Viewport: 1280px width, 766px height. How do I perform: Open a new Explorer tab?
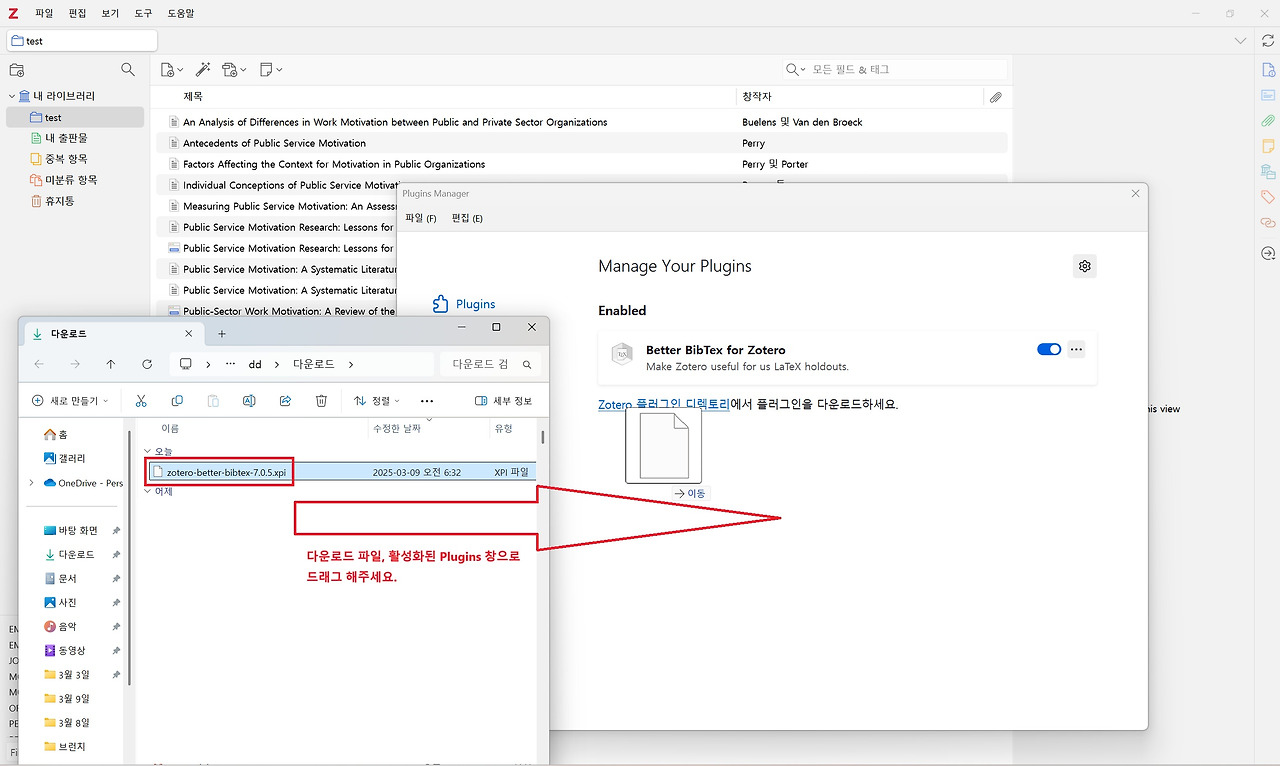point(222,334)
